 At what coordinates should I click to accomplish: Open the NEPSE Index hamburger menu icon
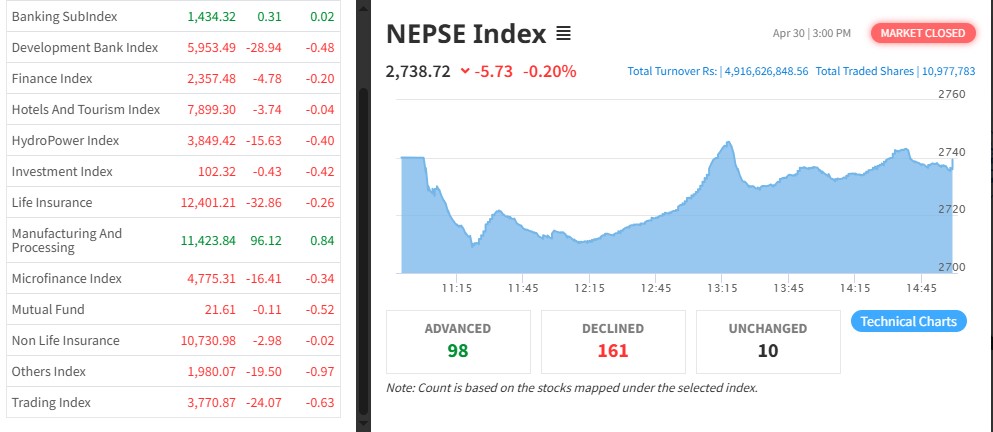(563, 34)
